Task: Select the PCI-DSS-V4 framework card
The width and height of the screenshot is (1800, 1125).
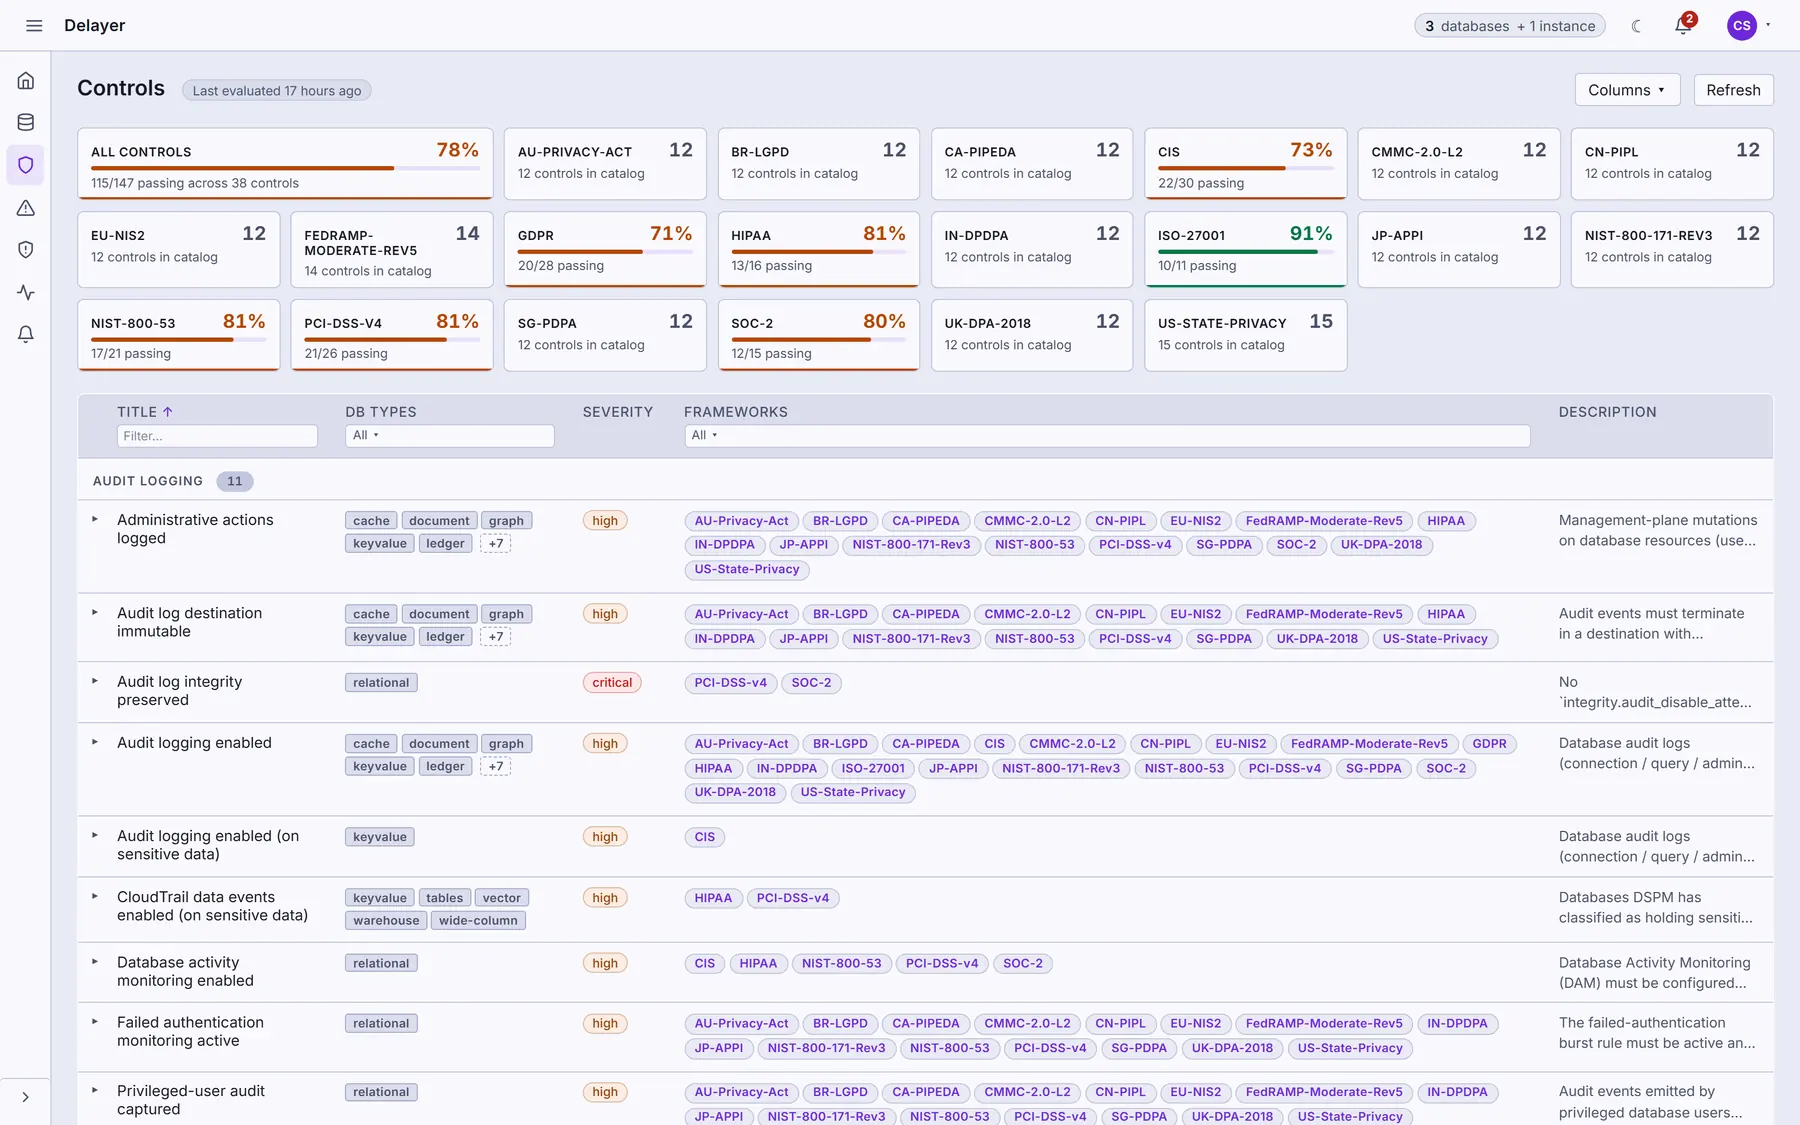Action: 392,335
